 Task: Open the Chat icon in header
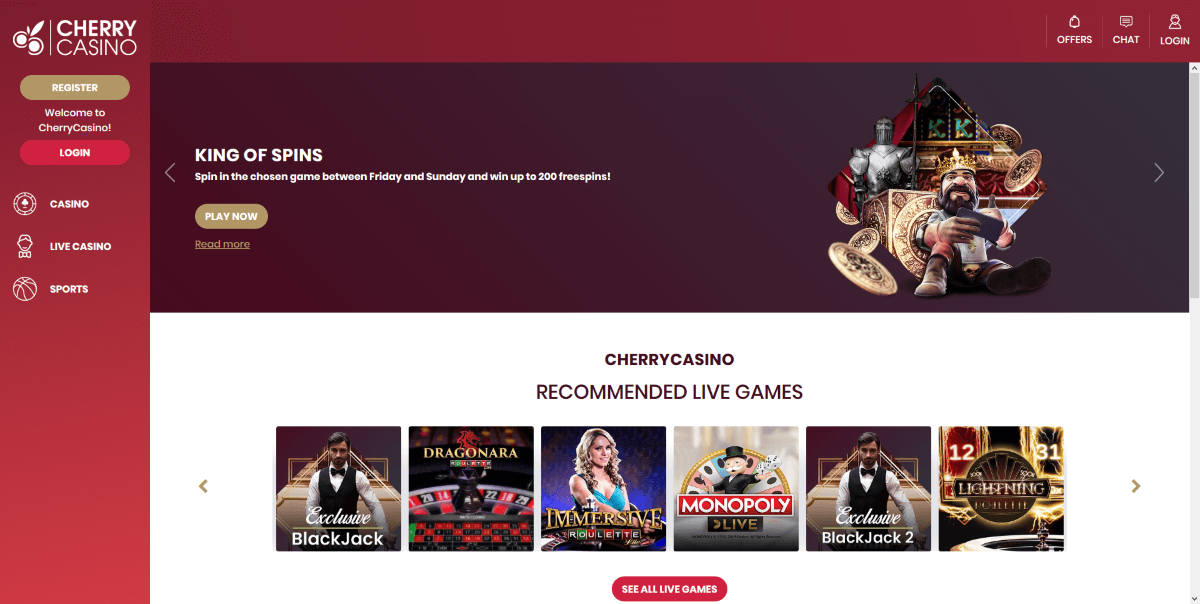point(1126,22)
